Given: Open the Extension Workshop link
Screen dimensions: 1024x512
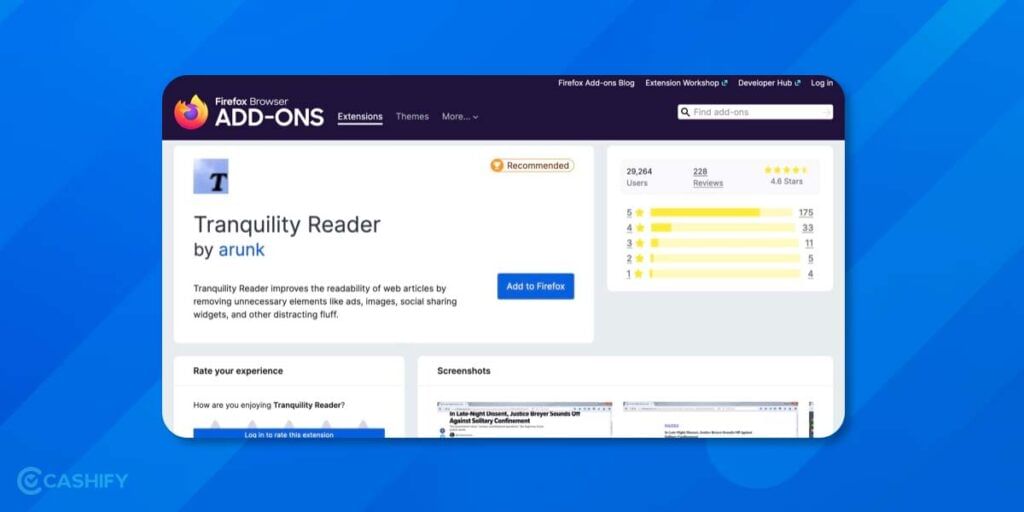Looking at the screenshot, I should point(686,83).
